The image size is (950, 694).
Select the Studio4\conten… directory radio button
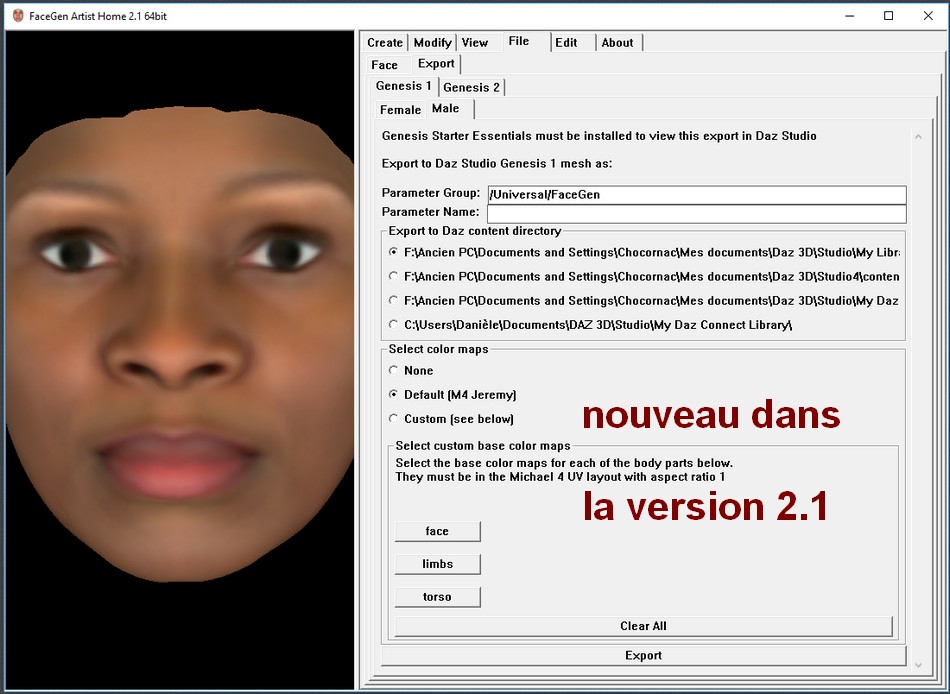(x=394, y=276)
